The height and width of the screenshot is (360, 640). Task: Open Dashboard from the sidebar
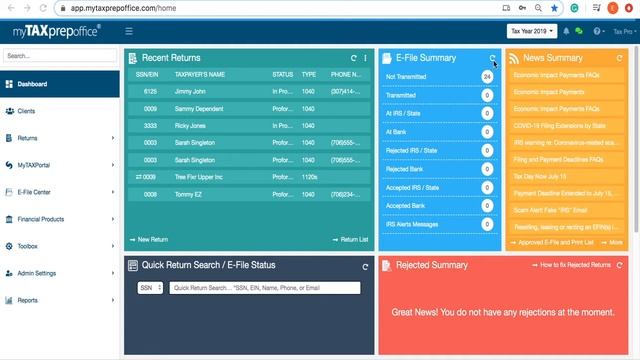coord(60,84)
